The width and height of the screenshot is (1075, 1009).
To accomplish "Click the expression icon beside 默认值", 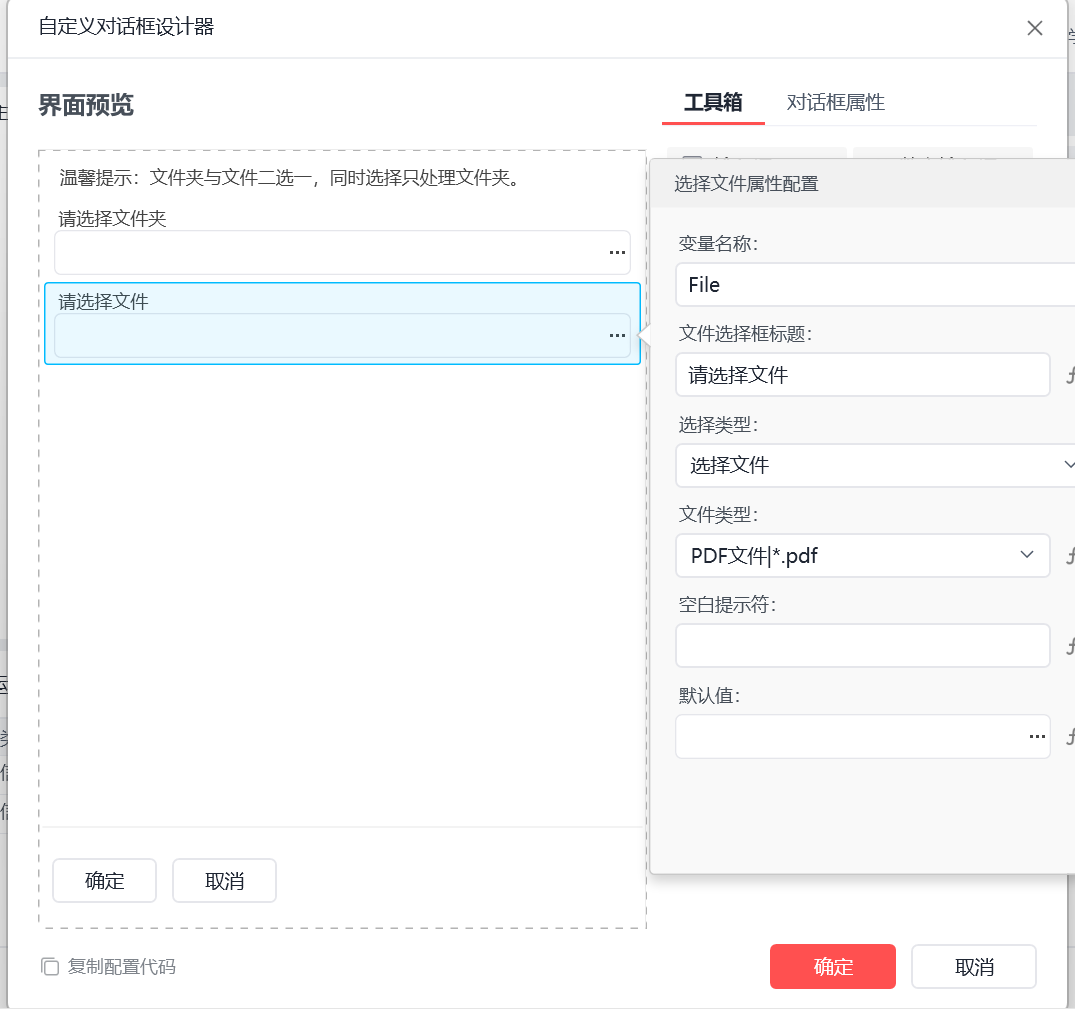I will pyautogui.click(x=1069, y=737).
